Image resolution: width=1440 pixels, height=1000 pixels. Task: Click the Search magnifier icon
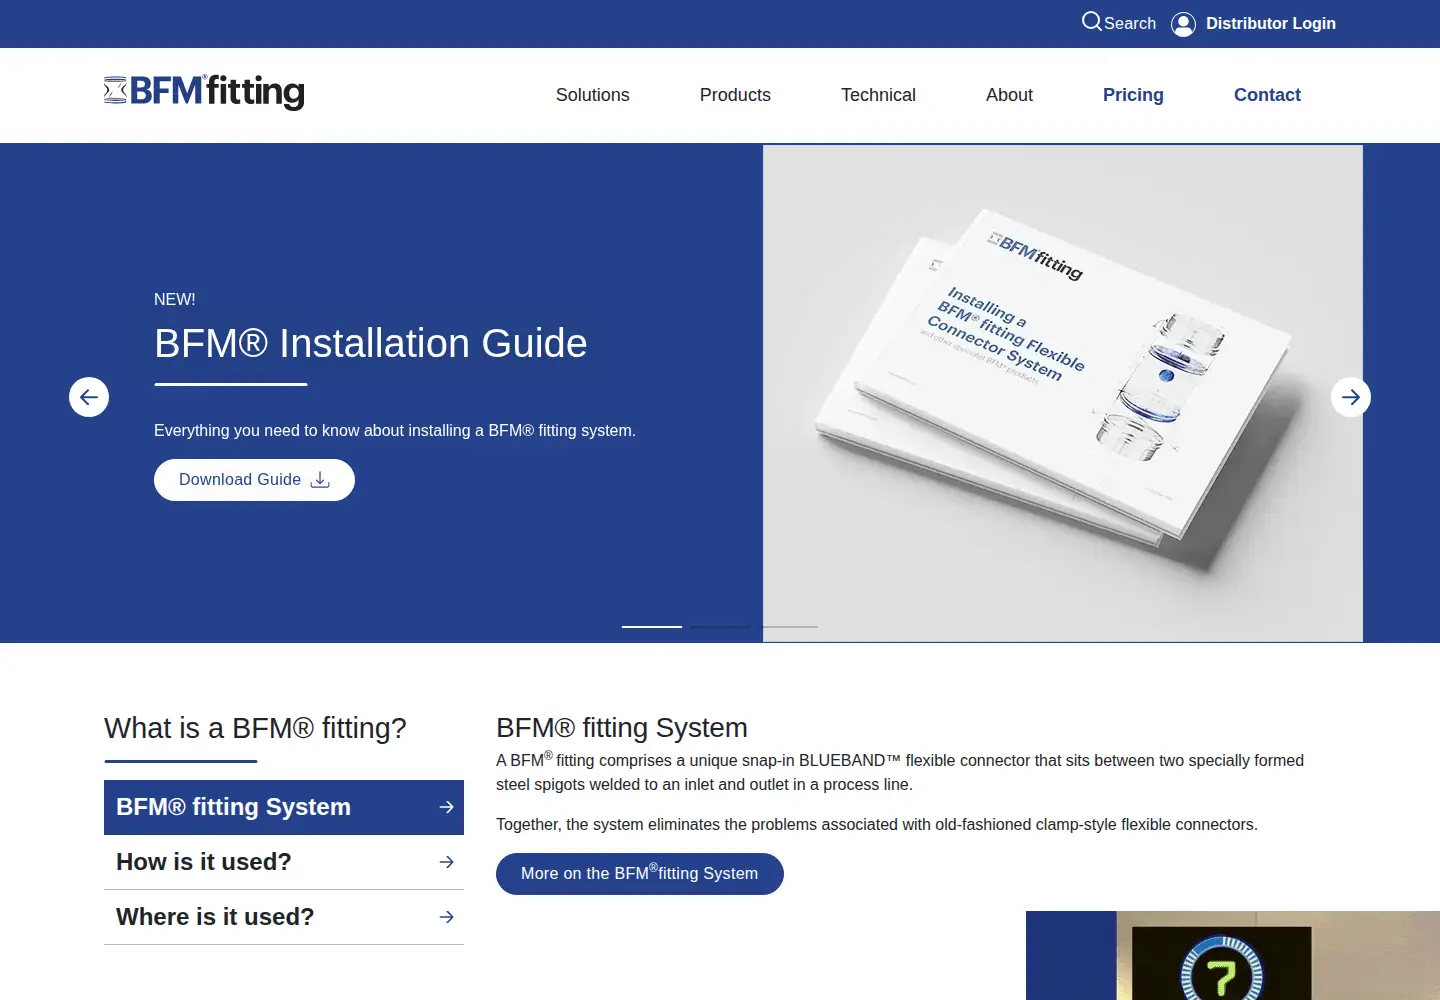[x=1091, y=22]
